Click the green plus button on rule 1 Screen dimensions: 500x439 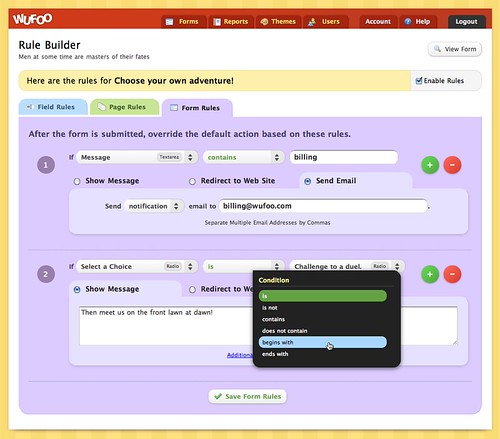click(x=430, y=165)
